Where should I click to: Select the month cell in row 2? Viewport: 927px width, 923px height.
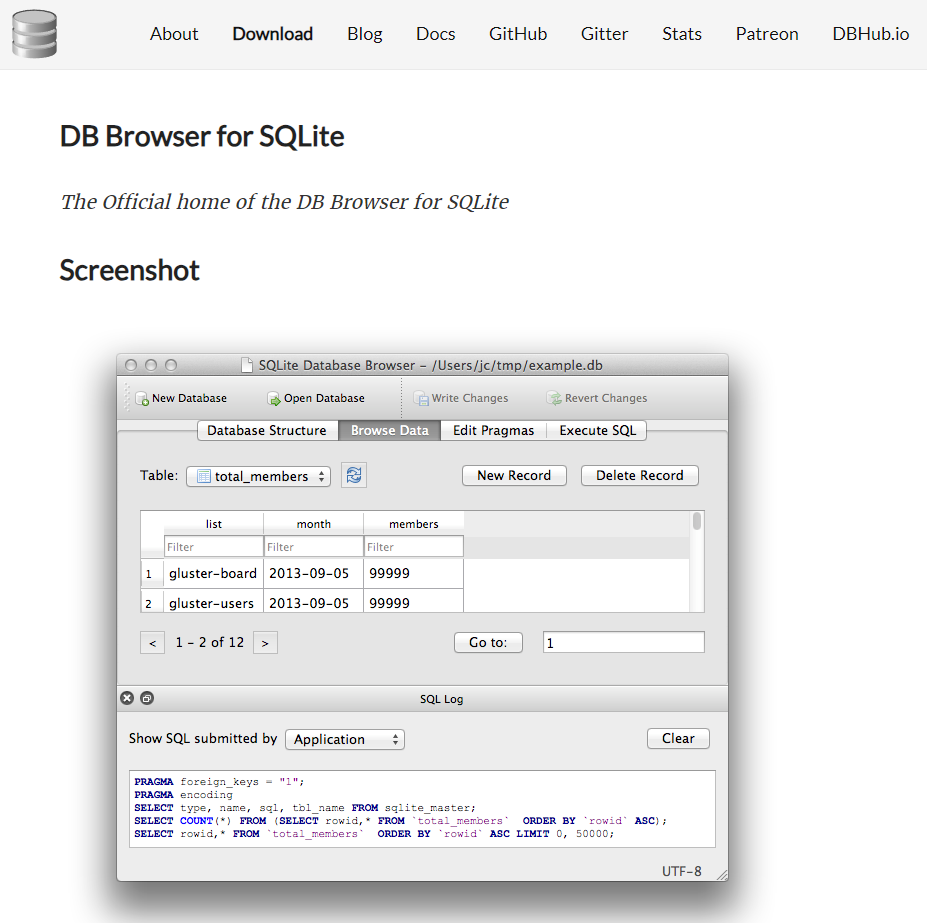coord(313,602)
